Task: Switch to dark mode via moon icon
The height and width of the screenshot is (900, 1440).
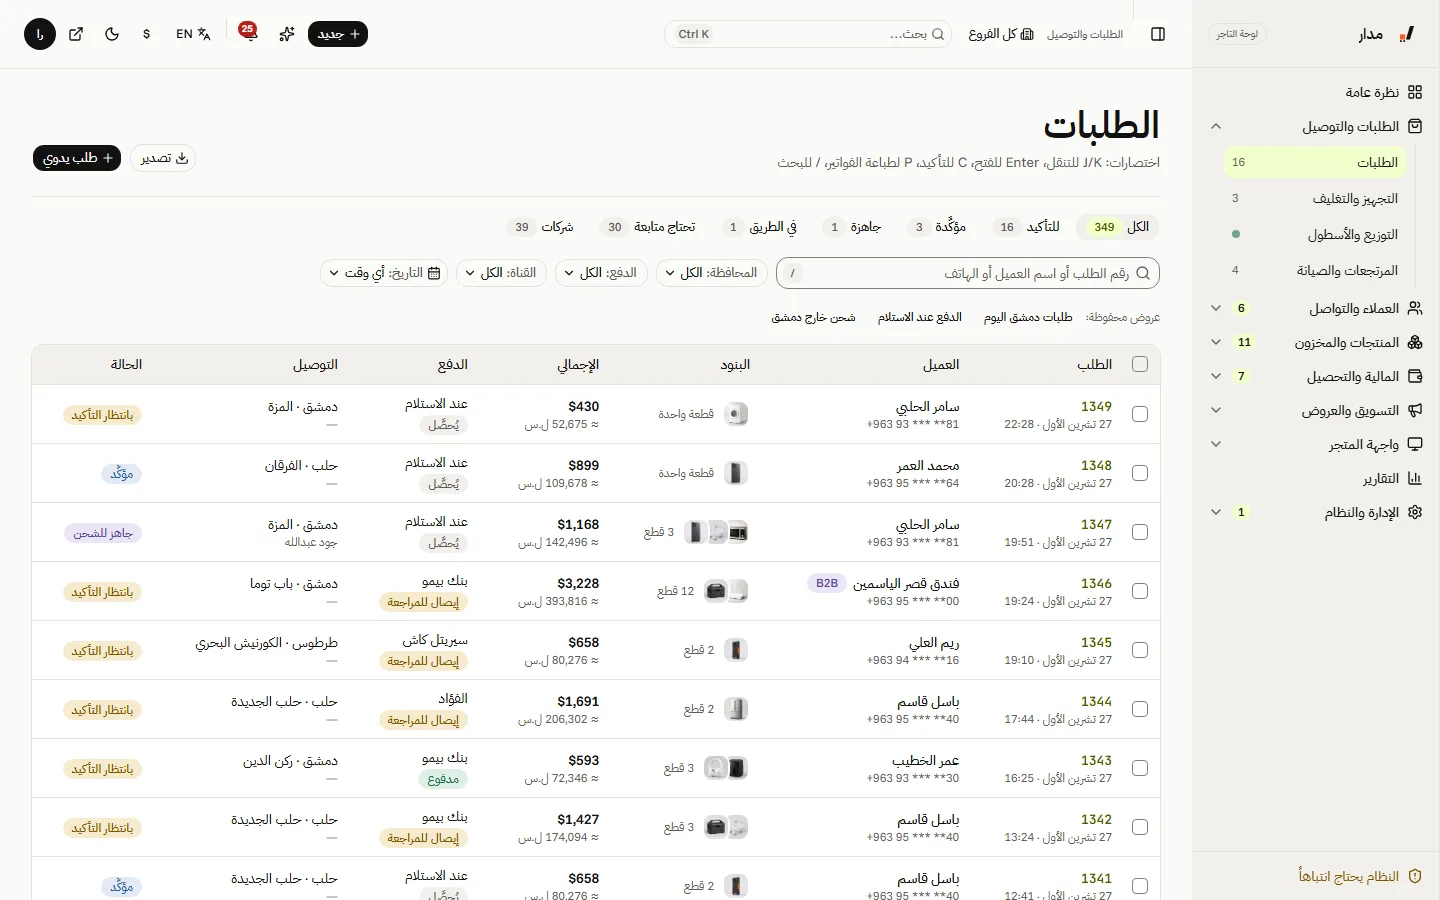Action: 112,34
